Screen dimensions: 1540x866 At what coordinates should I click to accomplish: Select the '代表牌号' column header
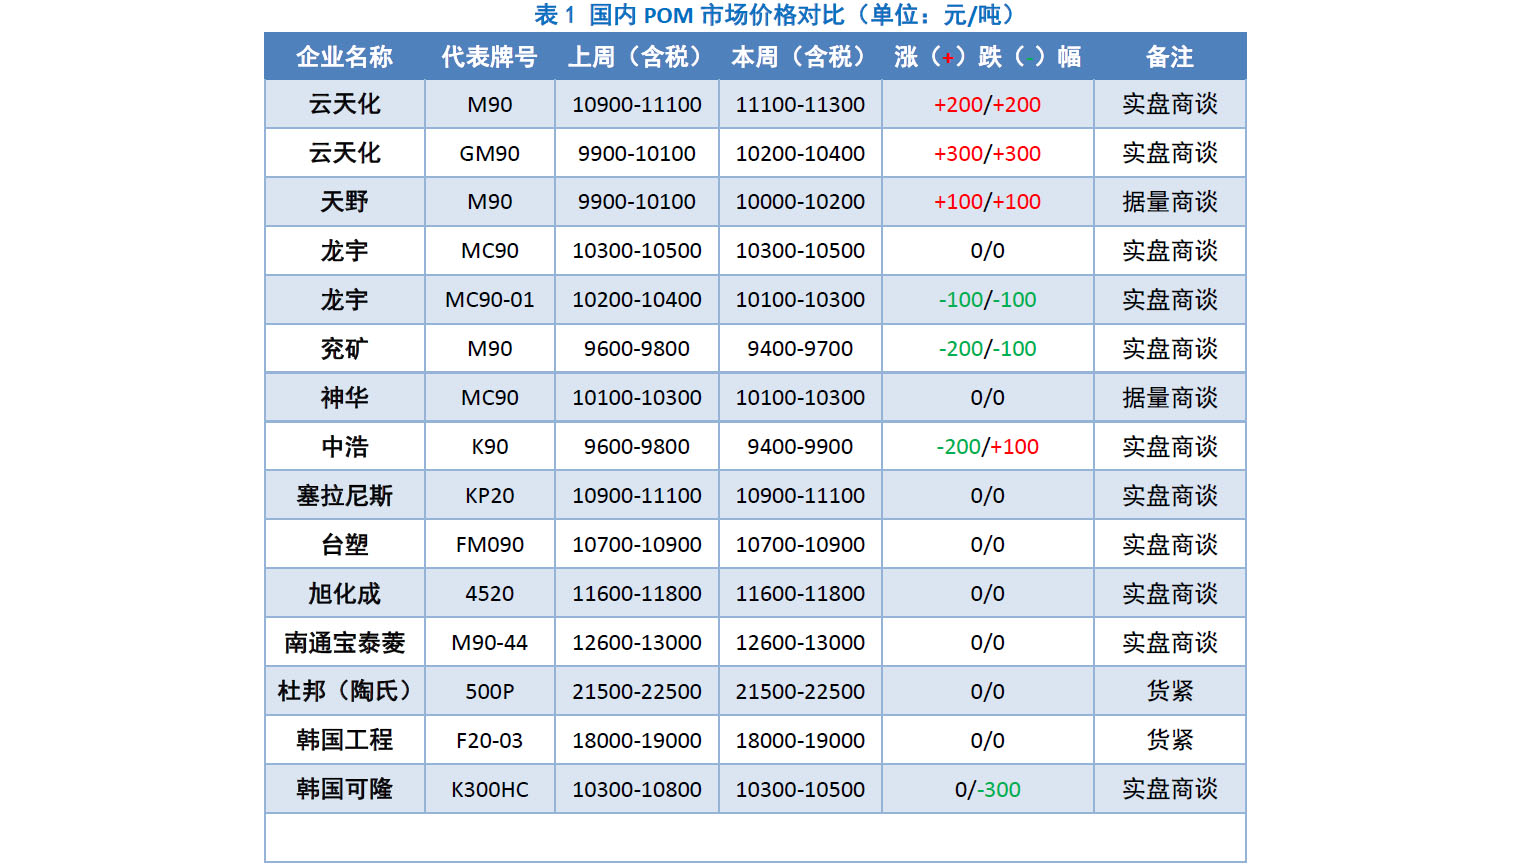tap(490, 57)
